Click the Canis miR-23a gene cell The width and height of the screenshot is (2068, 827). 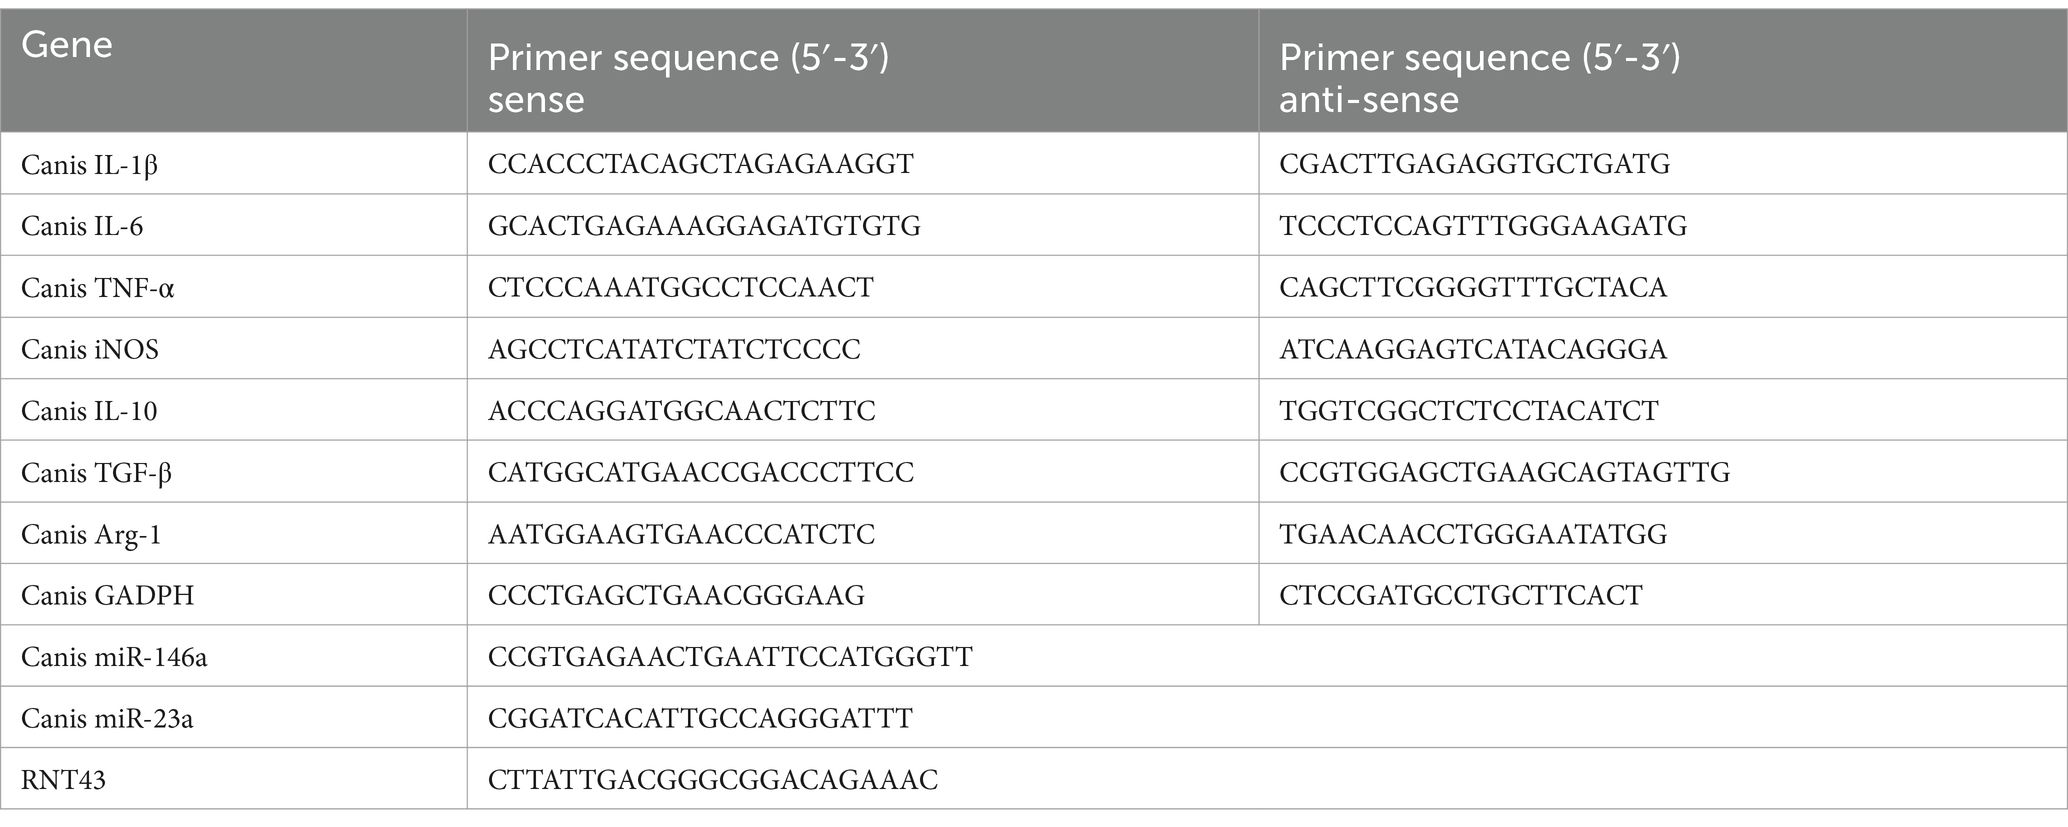point(107,719)
